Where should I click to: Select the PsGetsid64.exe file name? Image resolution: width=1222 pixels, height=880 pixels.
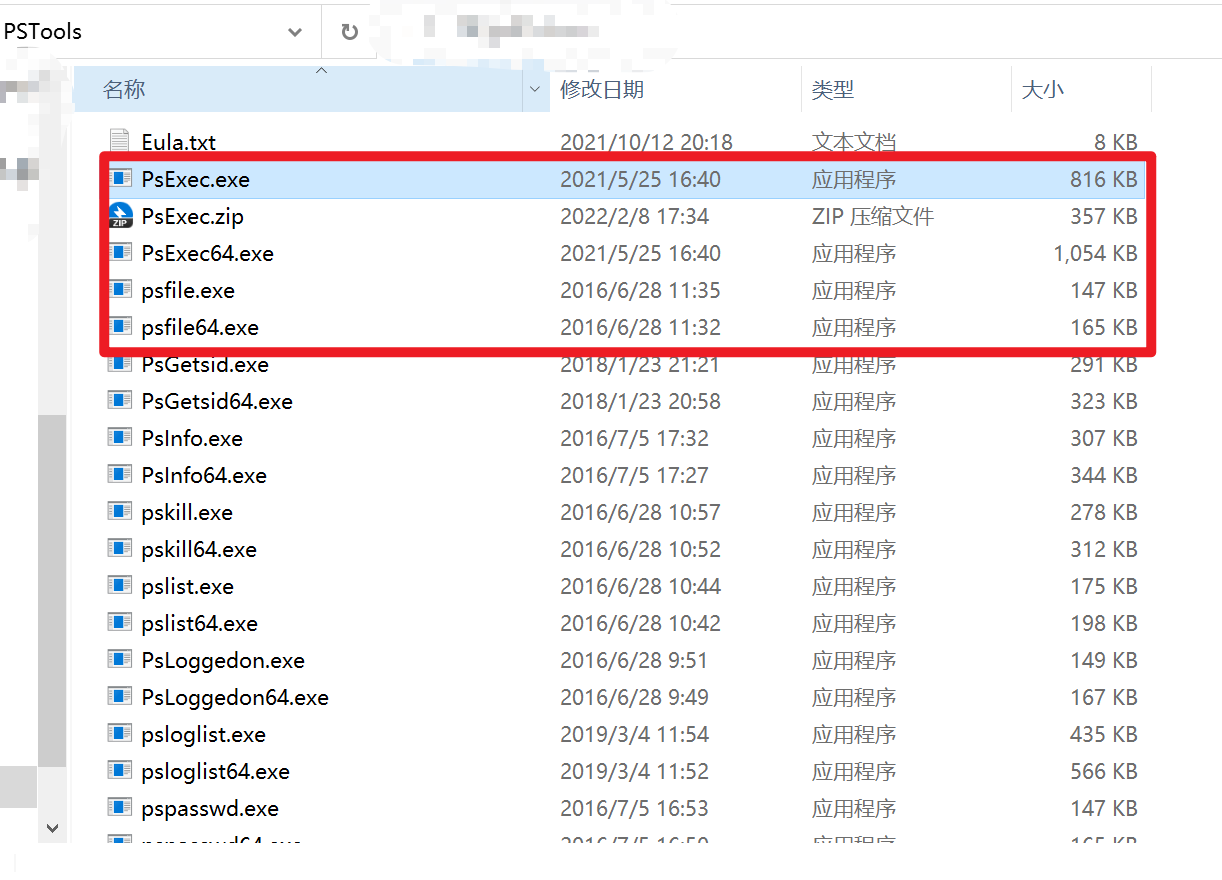click(x=217, y=401)
